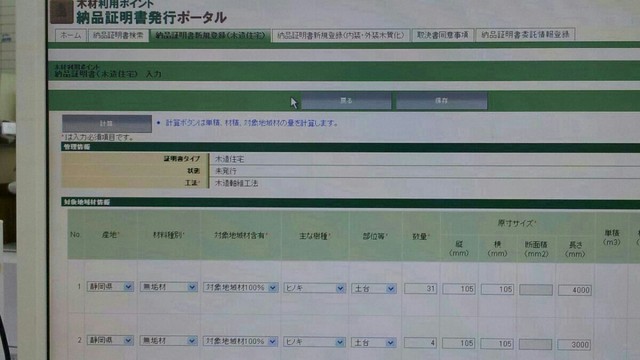Click row 2 数量 field showing 4

[x=420, y=343]
